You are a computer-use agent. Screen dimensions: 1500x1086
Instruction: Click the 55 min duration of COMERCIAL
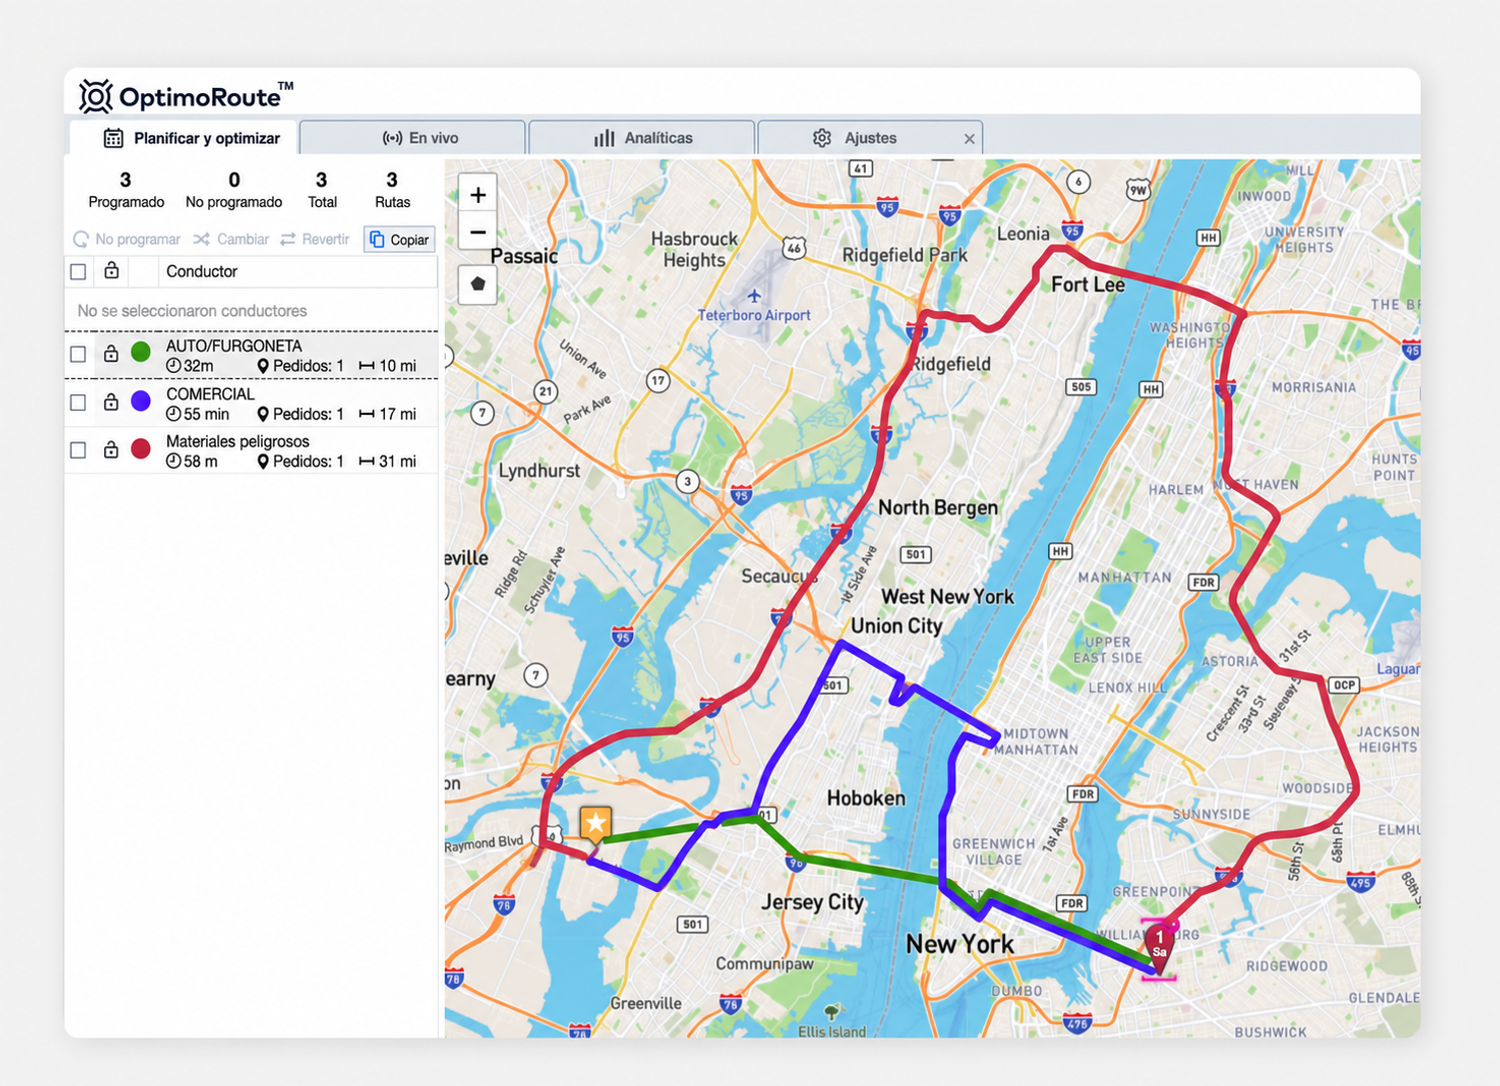(x=198, y=414)
